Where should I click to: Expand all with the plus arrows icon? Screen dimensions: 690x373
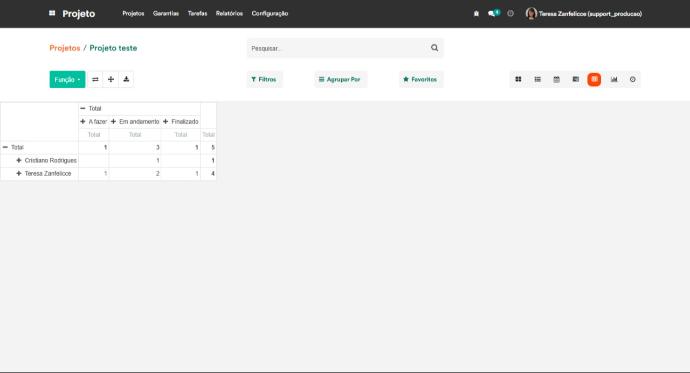111,80
